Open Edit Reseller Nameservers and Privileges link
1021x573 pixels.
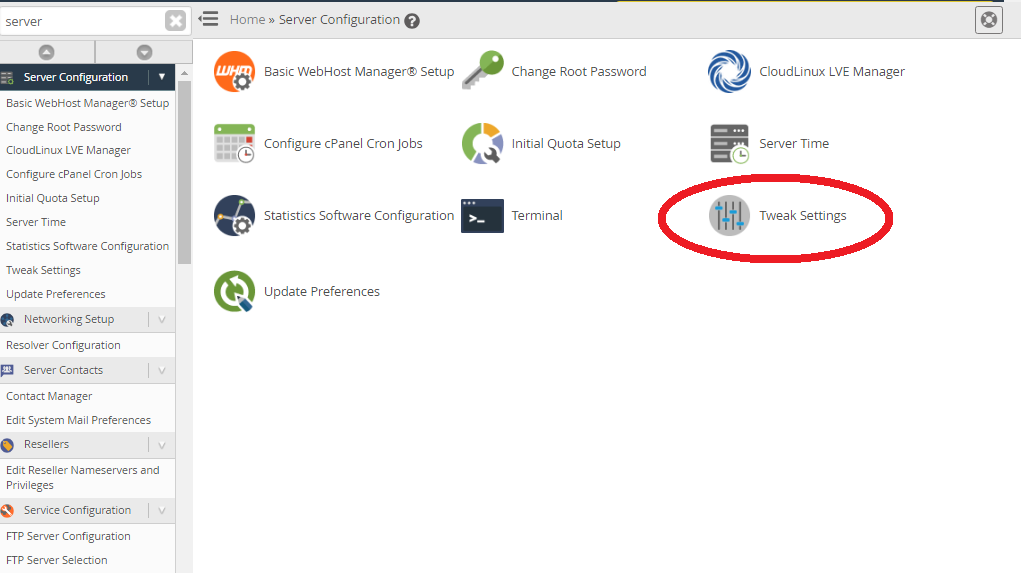pyautogui.click(x=83, y=477)
